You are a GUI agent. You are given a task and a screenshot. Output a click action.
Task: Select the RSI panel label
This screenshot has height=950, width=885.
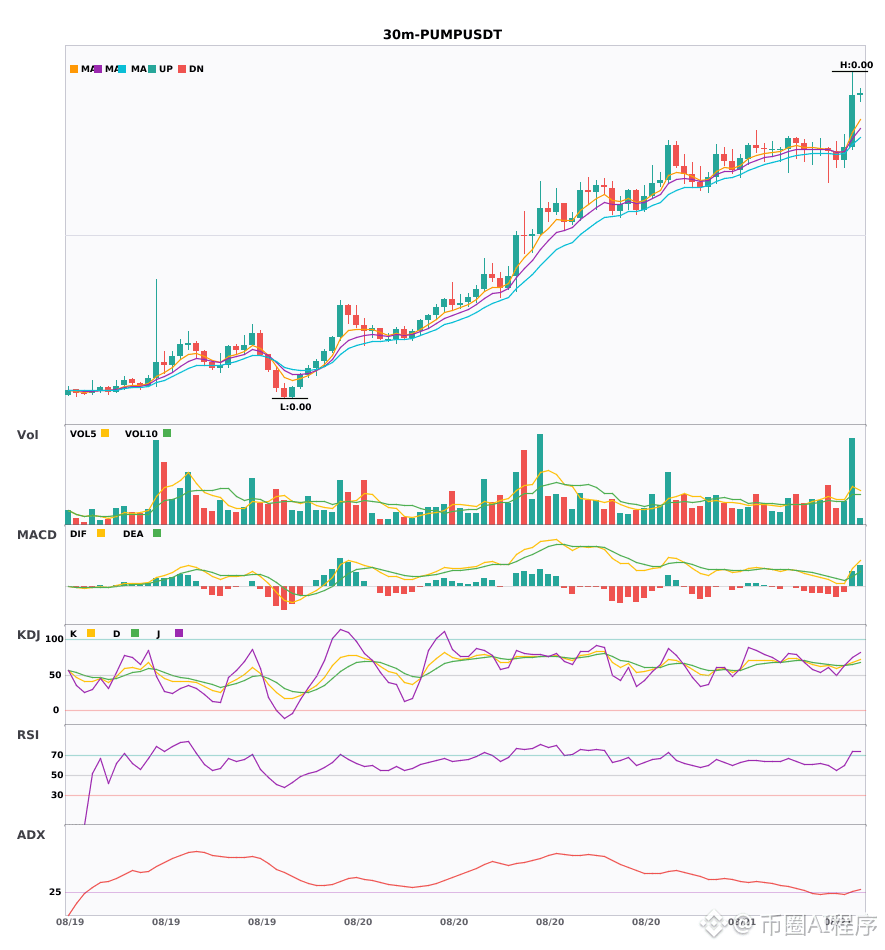[28, 735]
